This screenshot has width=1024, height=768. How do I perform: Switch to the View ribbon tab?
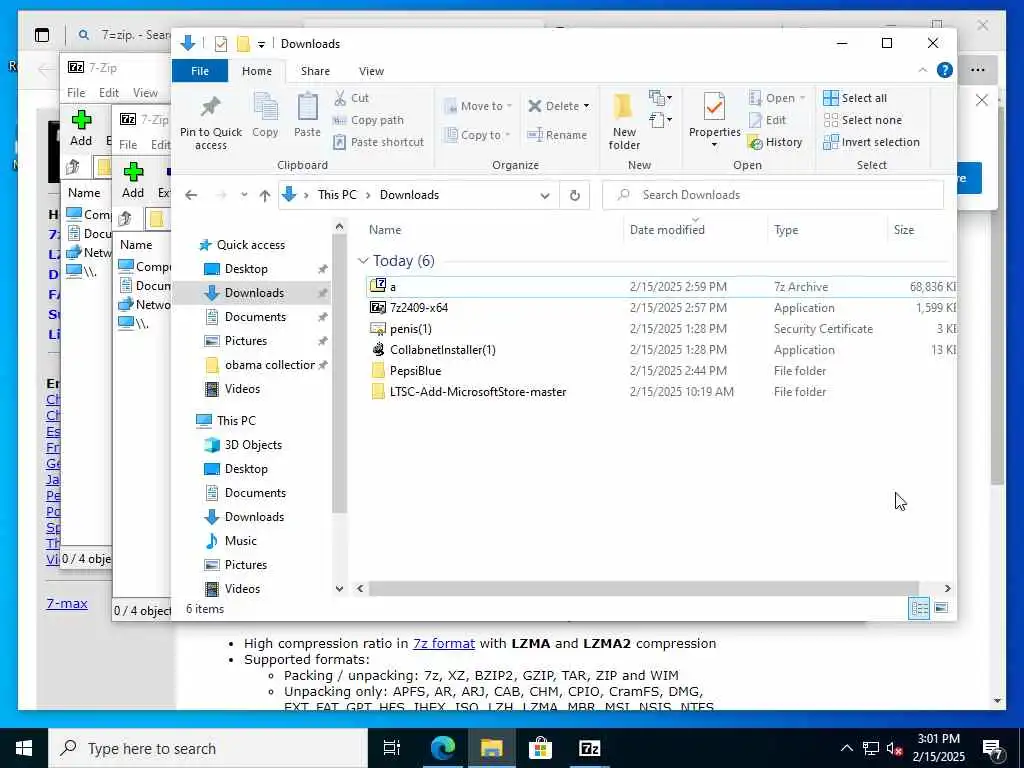point(371,71)
